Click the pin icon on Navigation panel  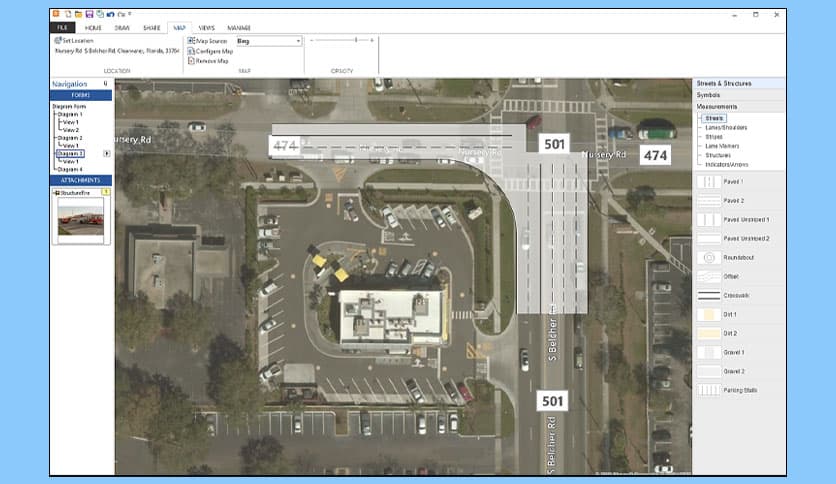coord(106,84)
